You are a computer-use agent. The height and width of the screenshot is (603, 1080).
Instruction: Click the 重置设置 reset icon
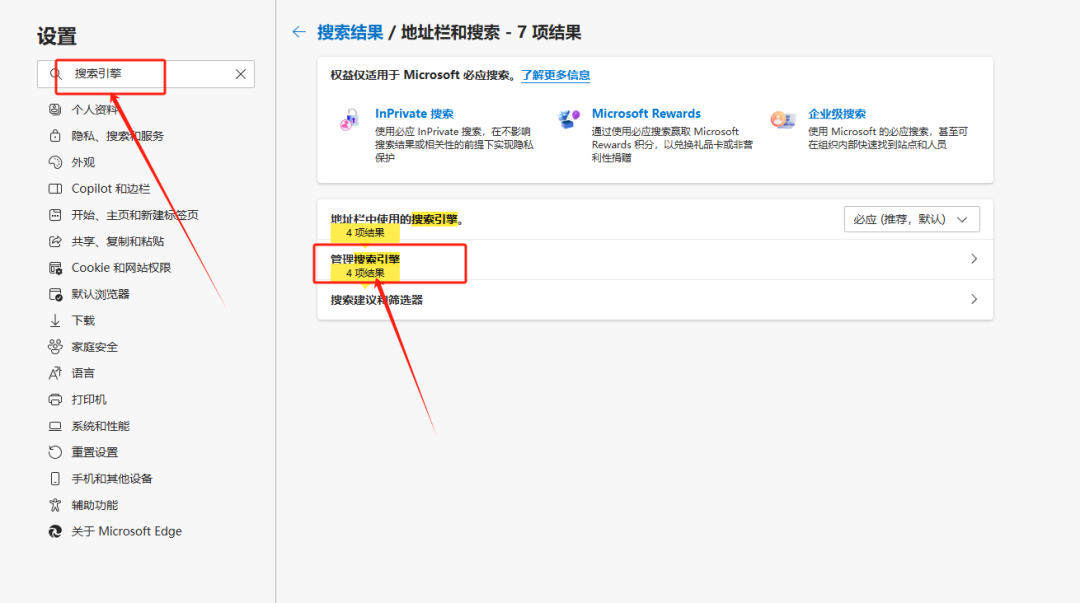pos(55,452)
